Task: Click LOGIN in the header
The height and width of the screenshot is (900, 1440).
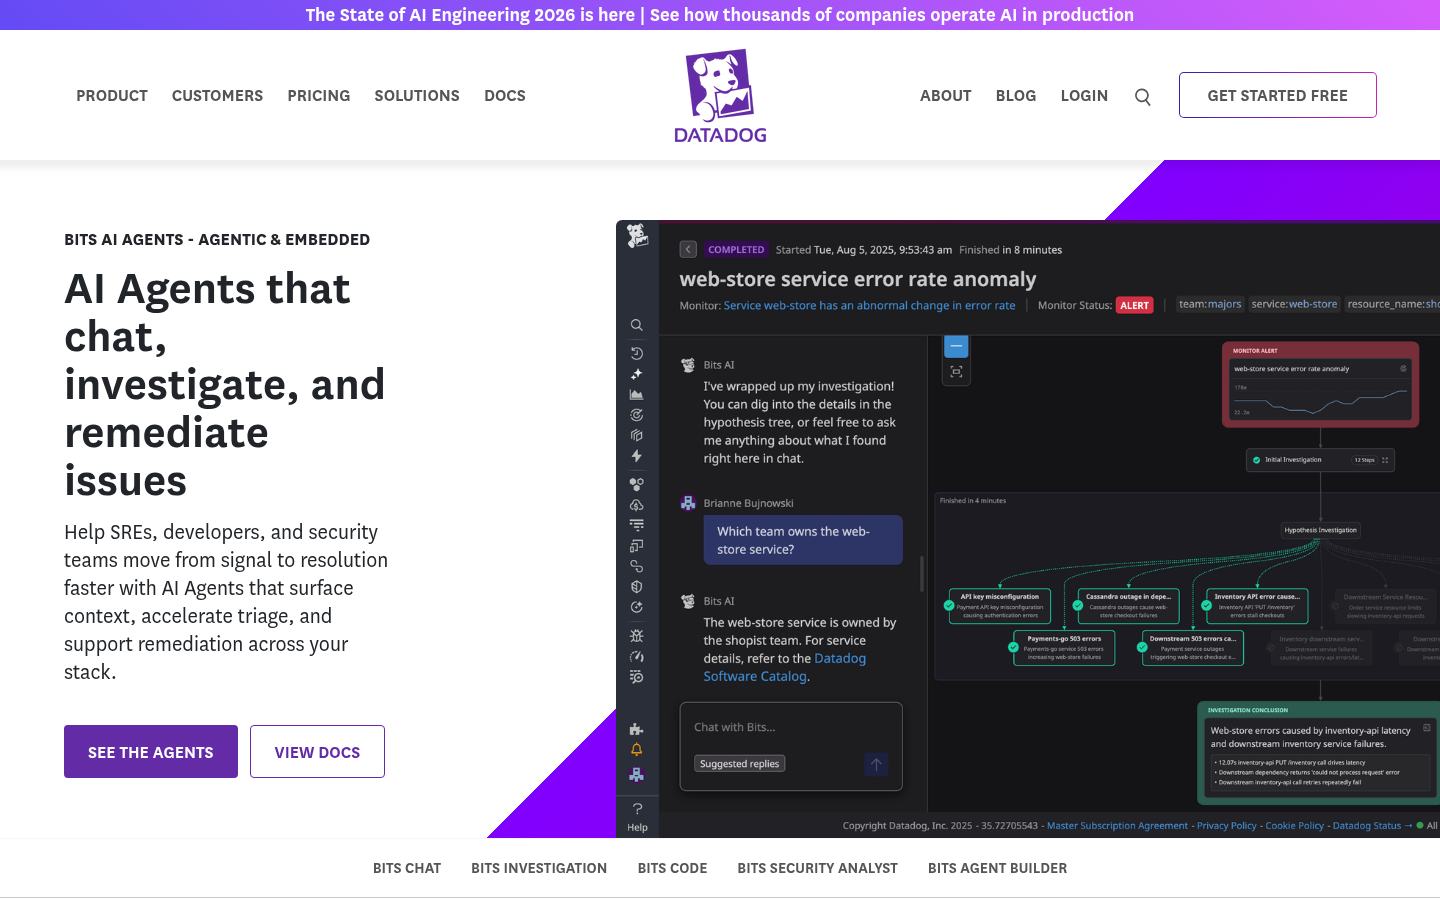Action: click(x=1084, y=96)
